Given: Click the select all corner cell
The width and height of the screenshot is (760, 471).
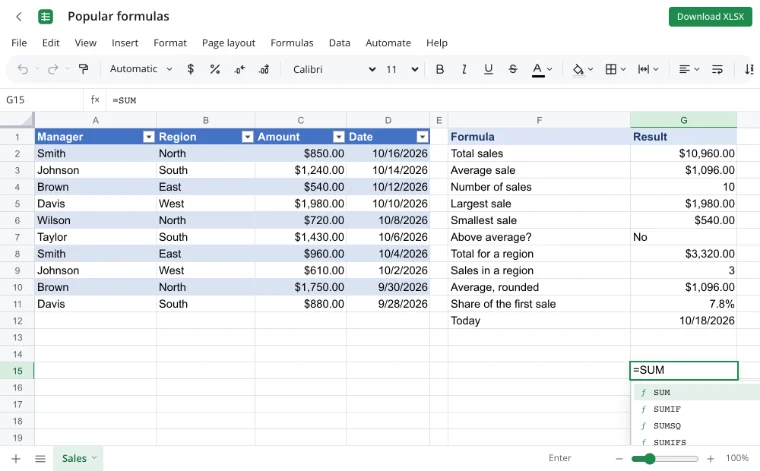Looking at the screenshot, I should (17, 120).
